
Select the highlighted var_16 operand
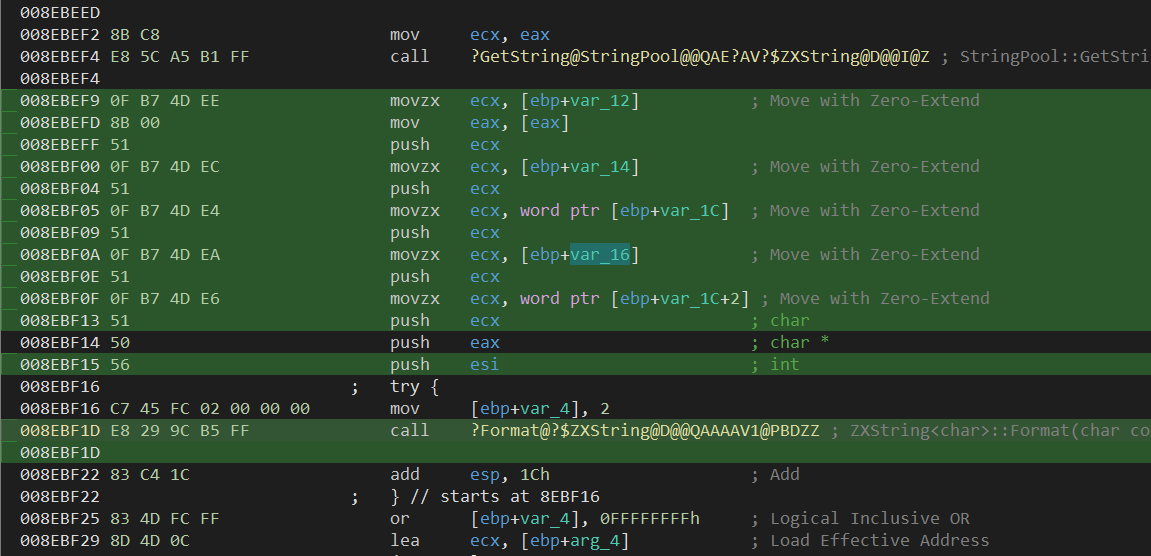[600, 254]
